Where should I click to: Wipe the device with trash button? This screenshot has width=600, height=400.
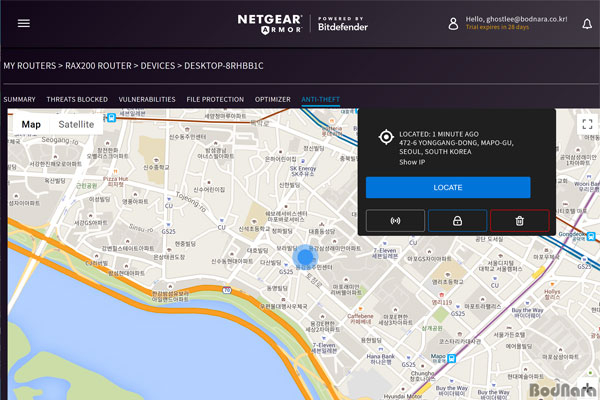point(520,220)
